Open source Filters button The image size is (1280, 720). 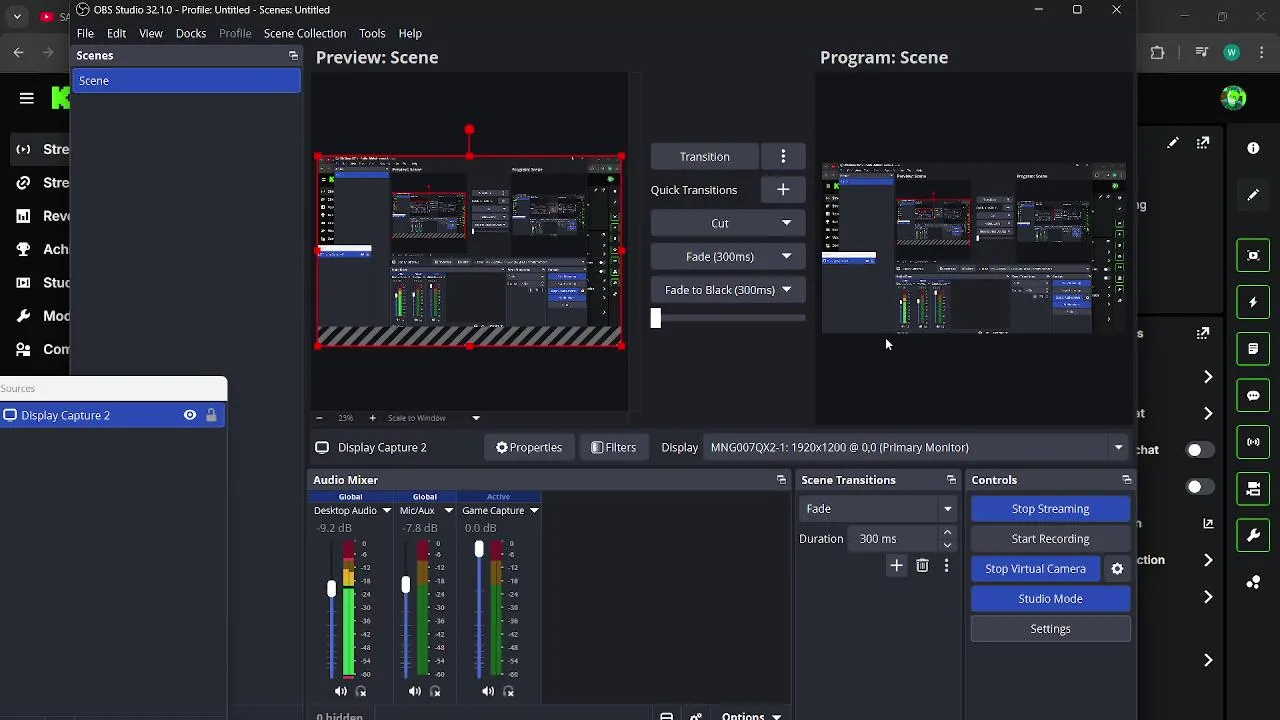point(613,448)
